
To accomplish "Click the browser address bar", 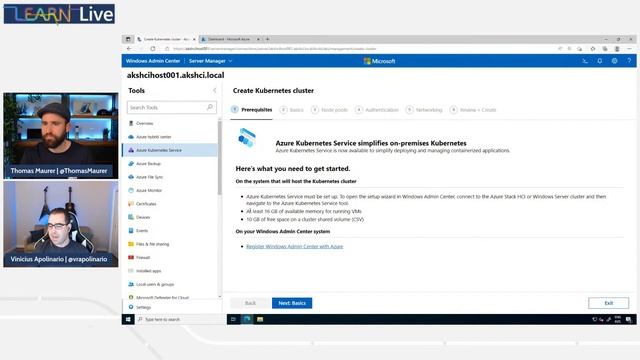I will [359, 49].
